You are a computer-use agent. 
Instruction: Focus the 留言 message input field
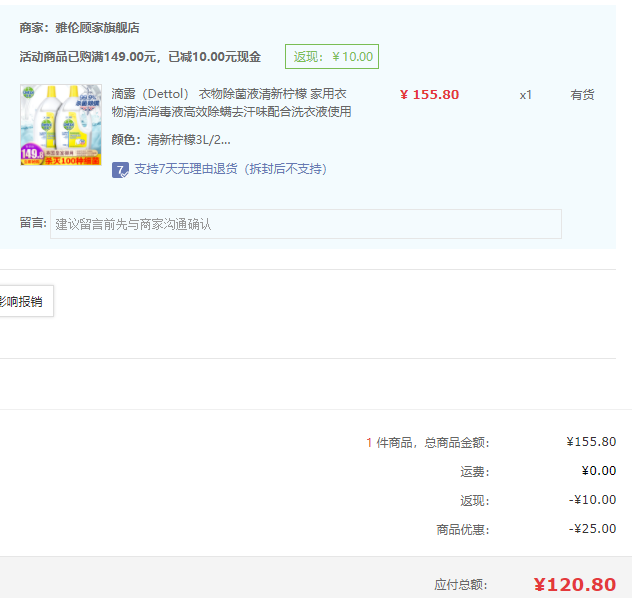(306, 224)
